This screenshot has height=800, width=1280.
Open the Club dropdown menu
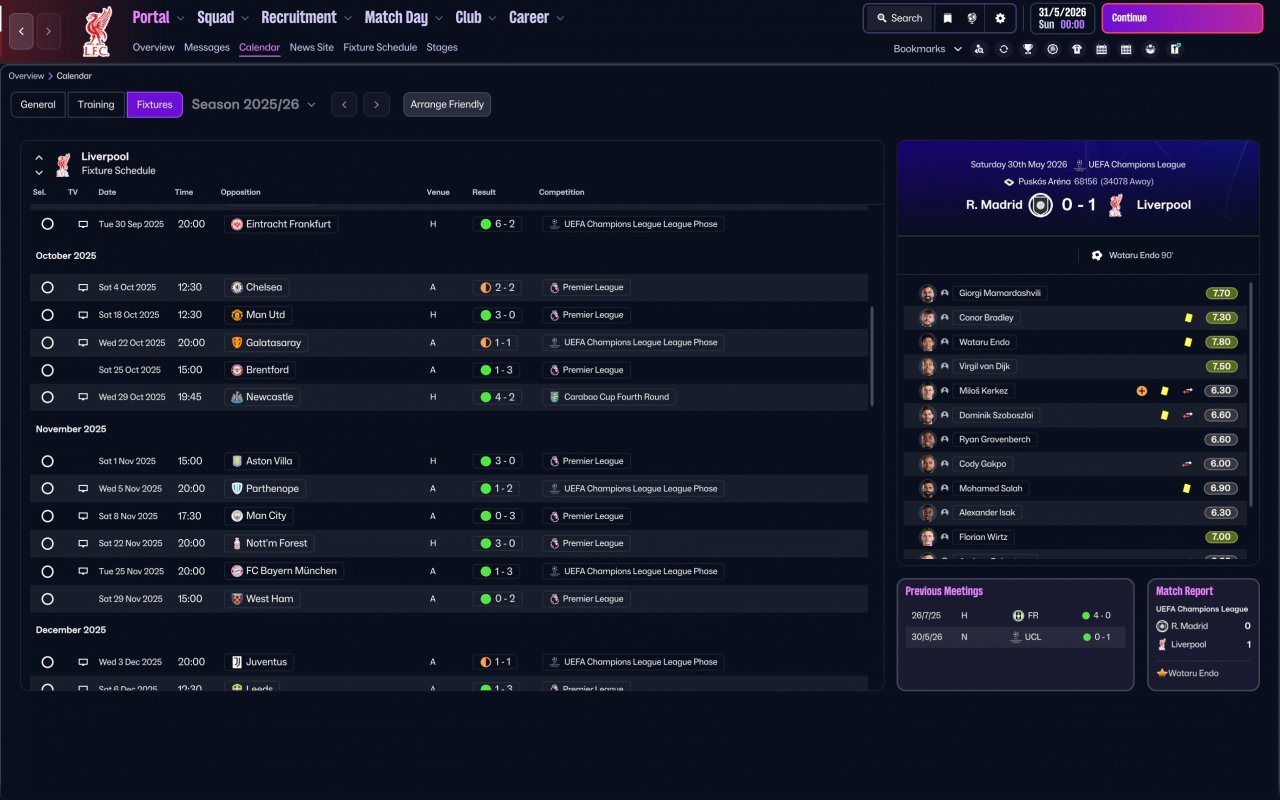[476, 18]
